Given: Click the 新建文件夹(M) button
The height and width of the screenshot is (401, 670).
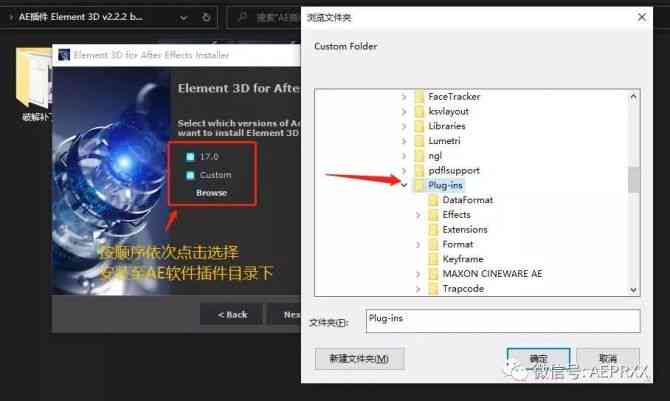Looking at the screenshot, I should pos(359,358).
